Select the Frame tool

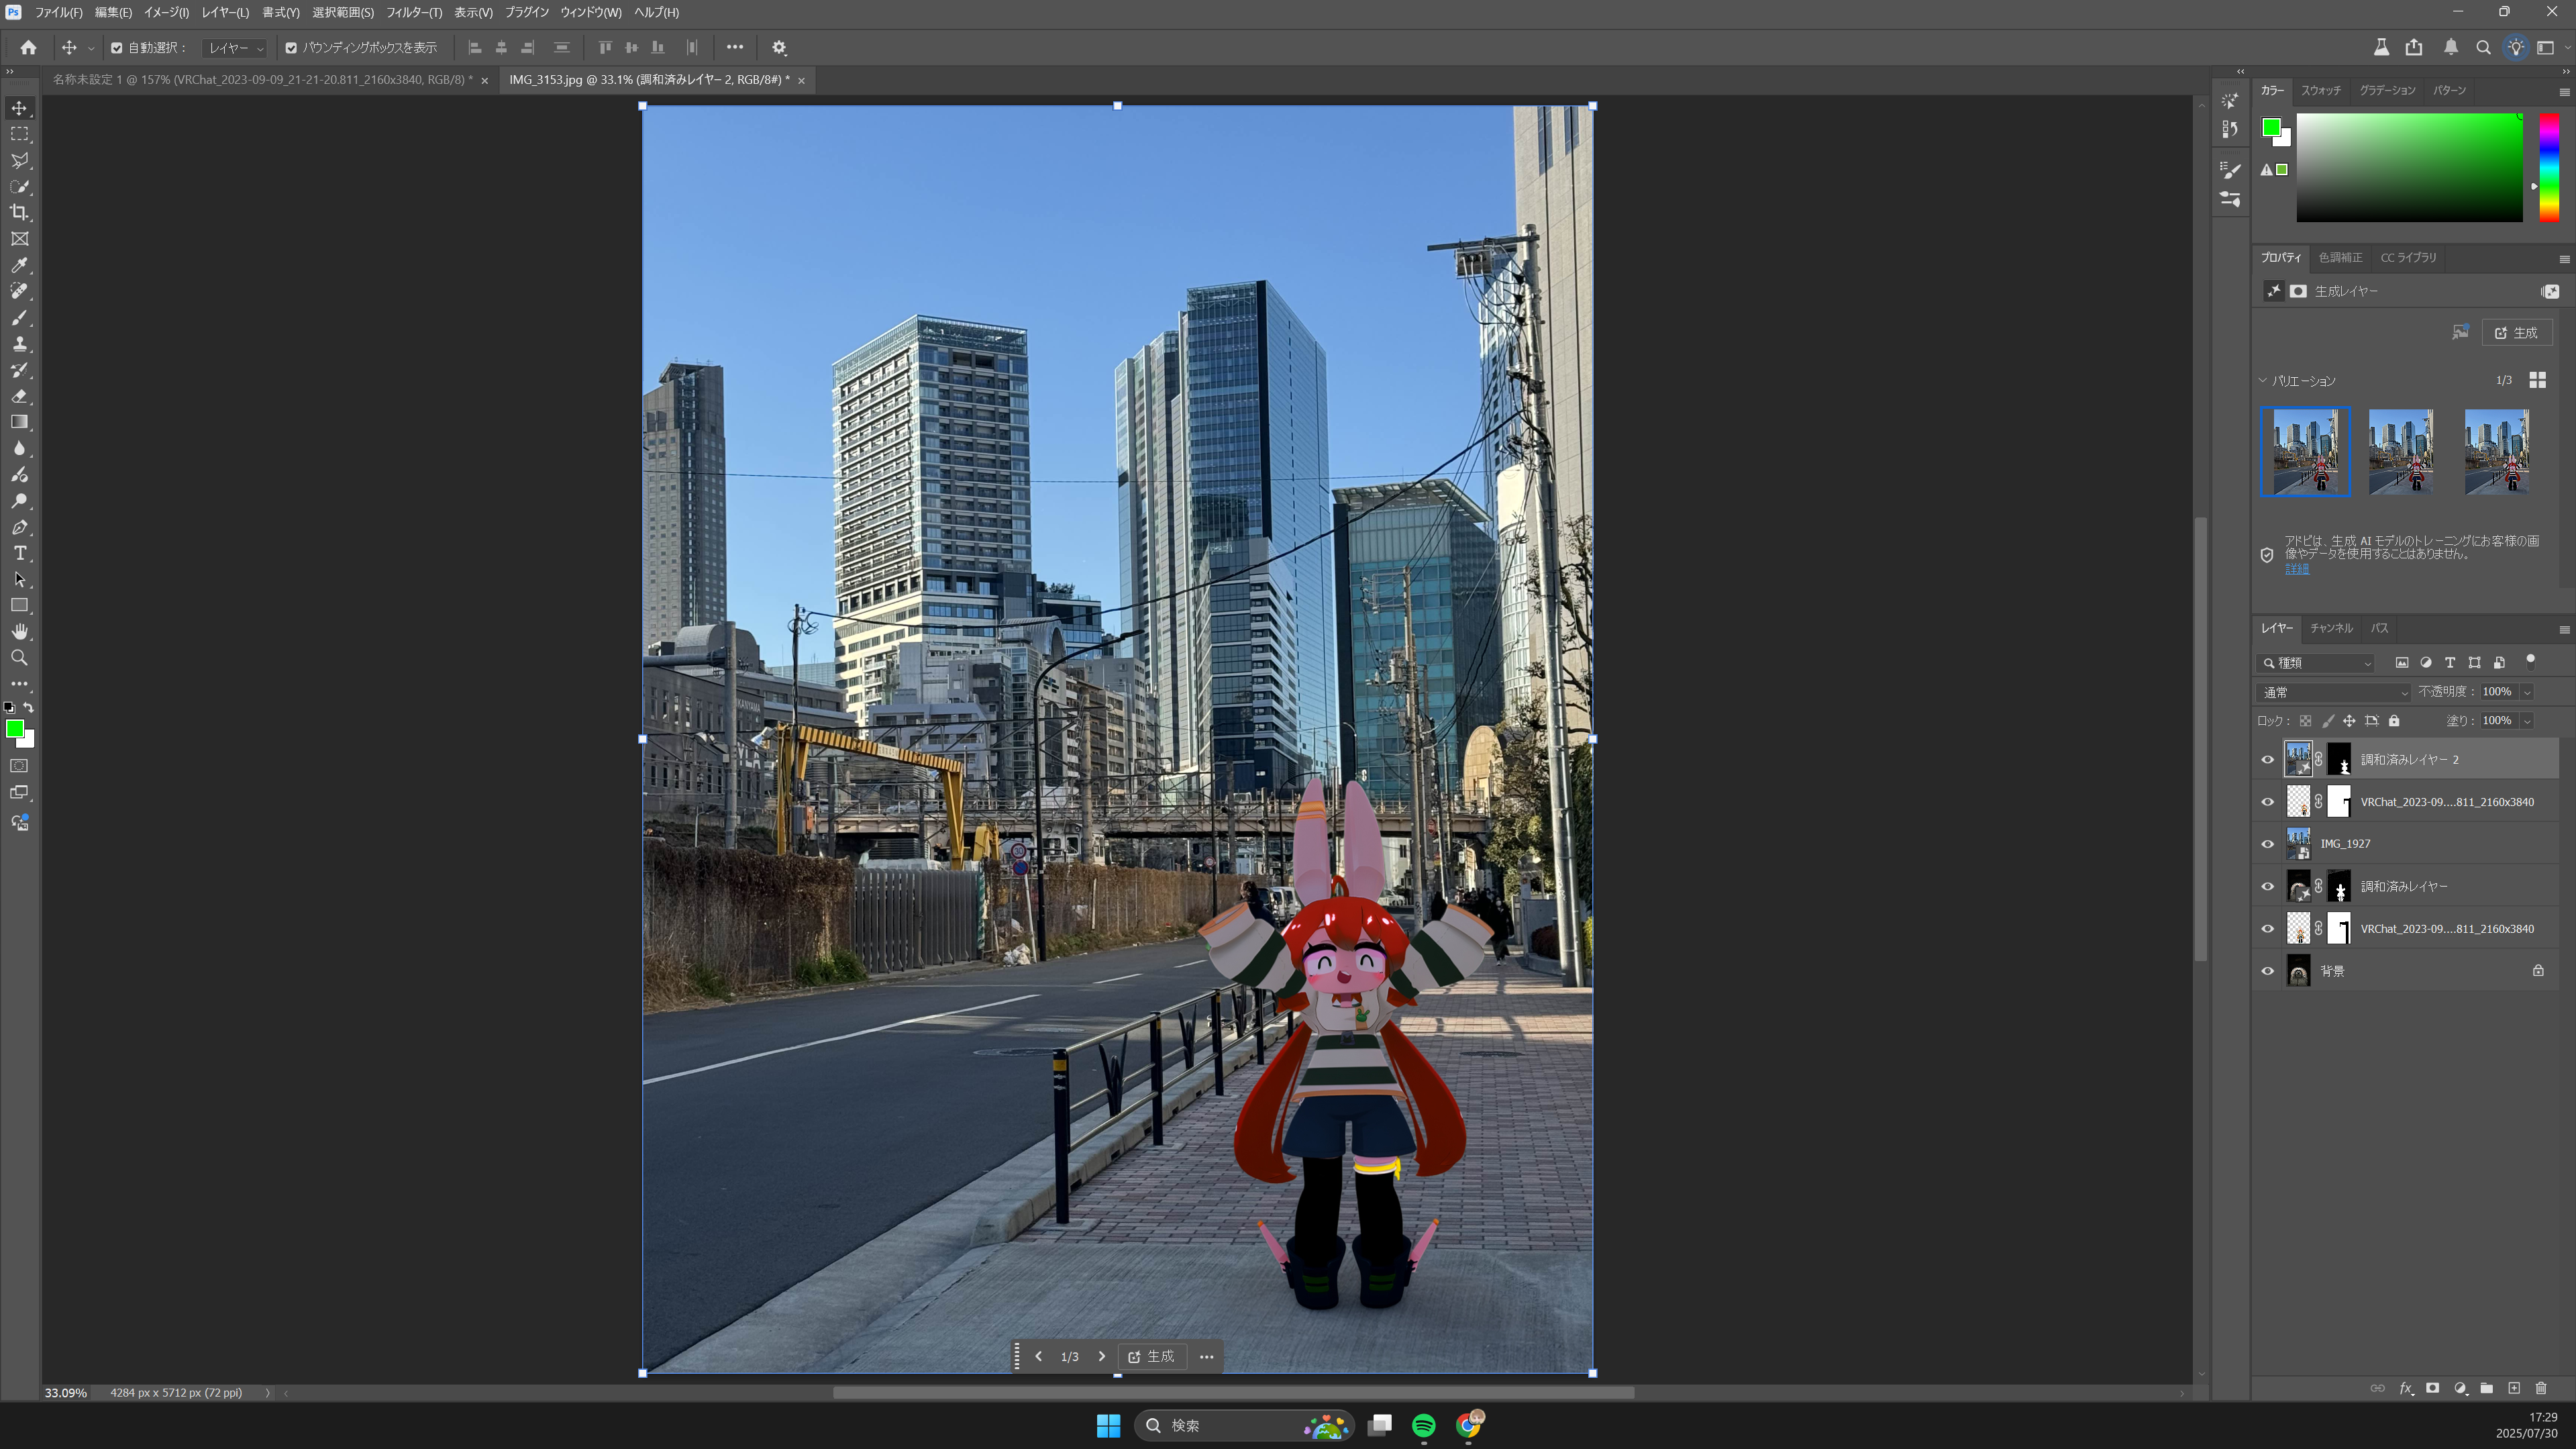click(19, 239)
